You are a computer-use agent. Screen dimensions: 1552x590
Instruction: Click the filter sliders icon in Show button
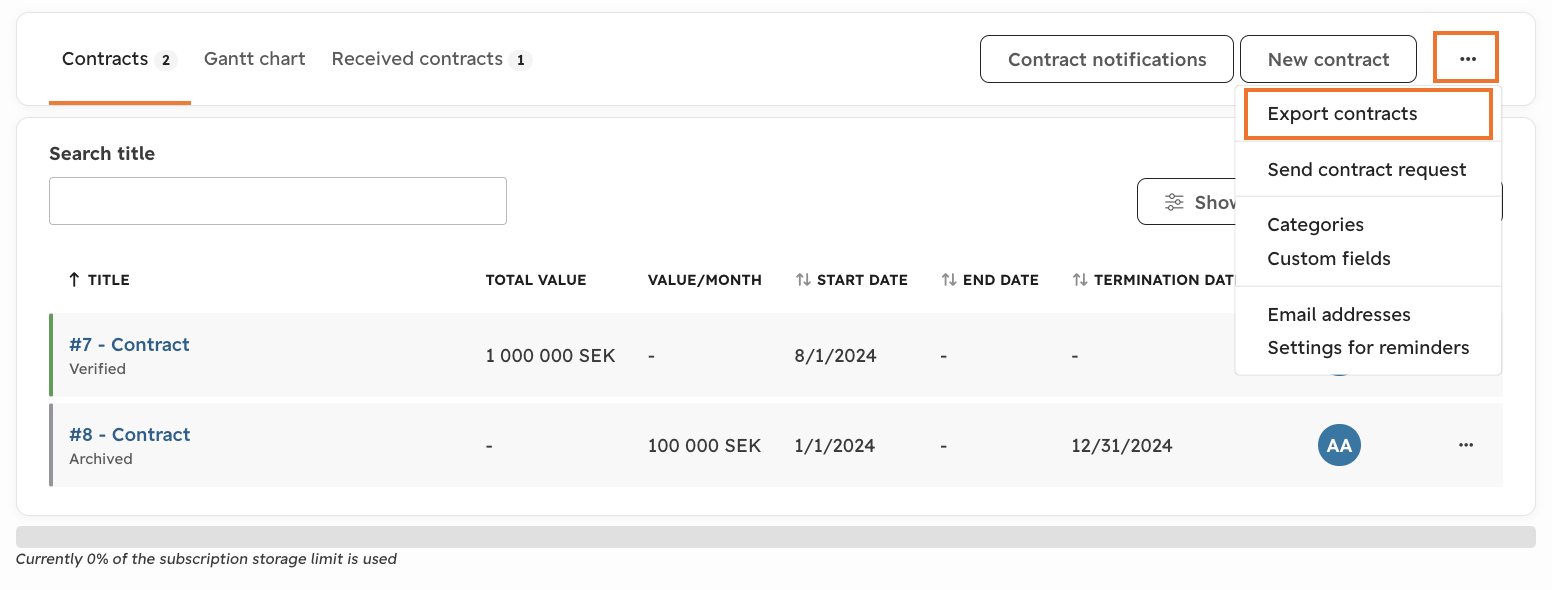(x=1174, y=202)
